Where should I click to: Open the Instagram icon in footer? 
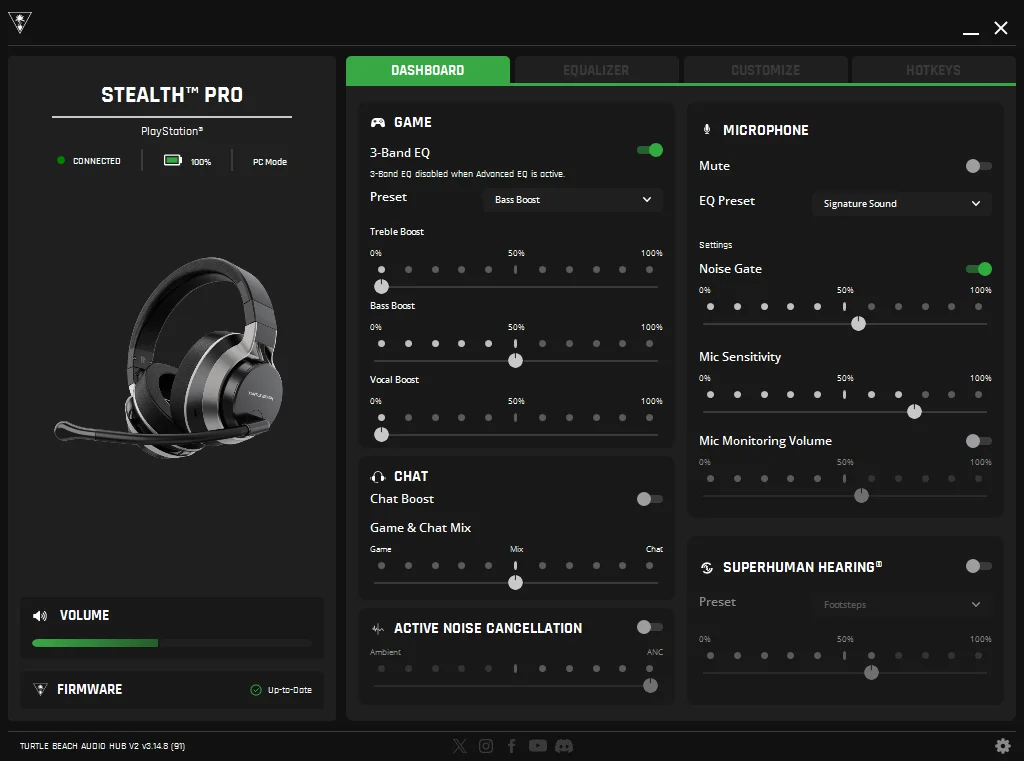pos(486,746)
